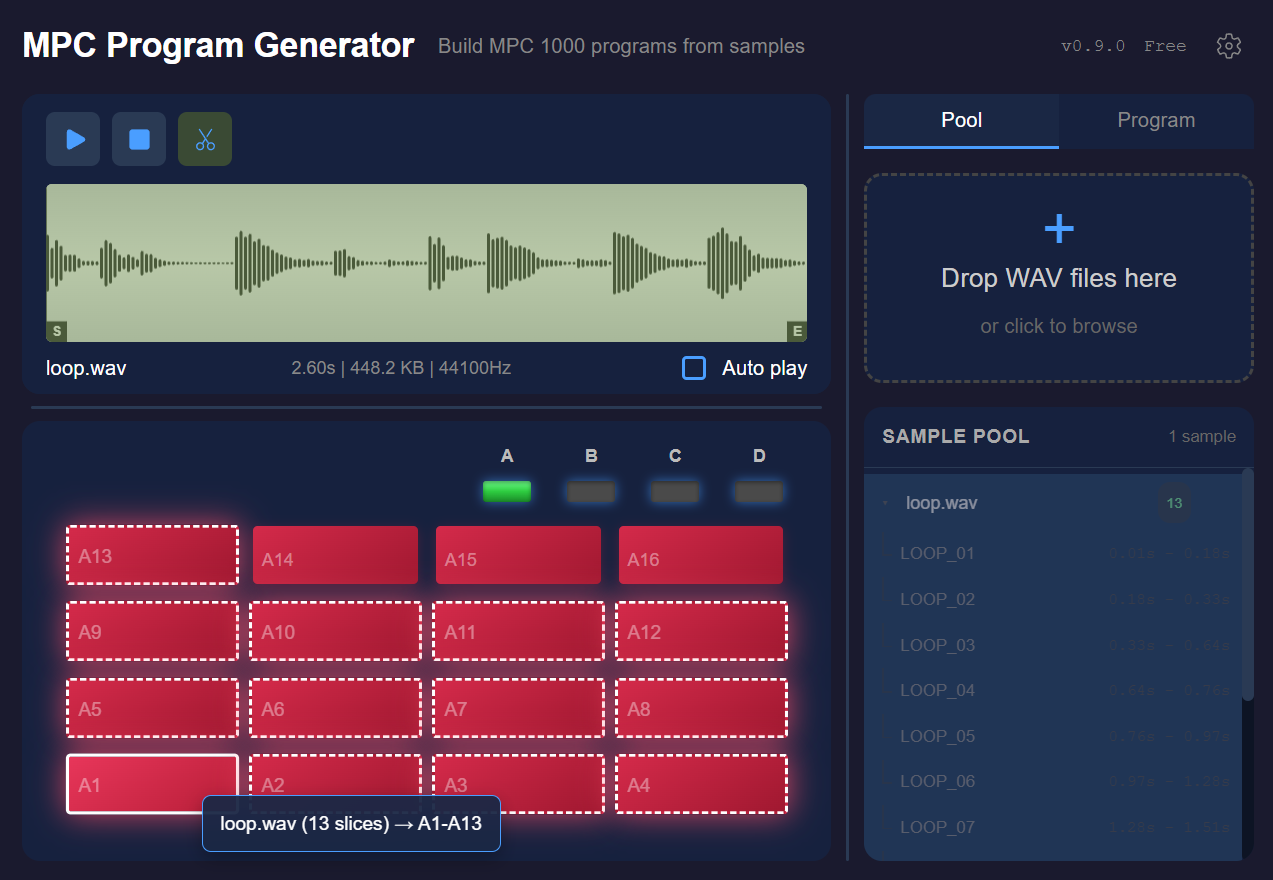Switch to pad bank B
The width and height of the screenshot is (1273, 880).
(590, 491)
